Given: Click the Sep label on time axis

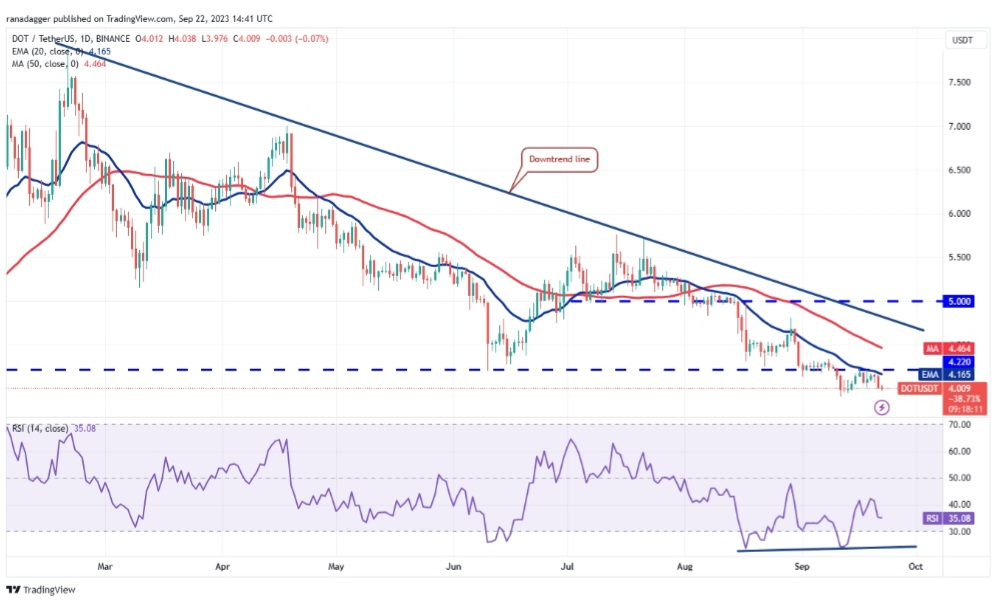Looking at the screenshot, I should pyautogui.click(x=800, y=565).
